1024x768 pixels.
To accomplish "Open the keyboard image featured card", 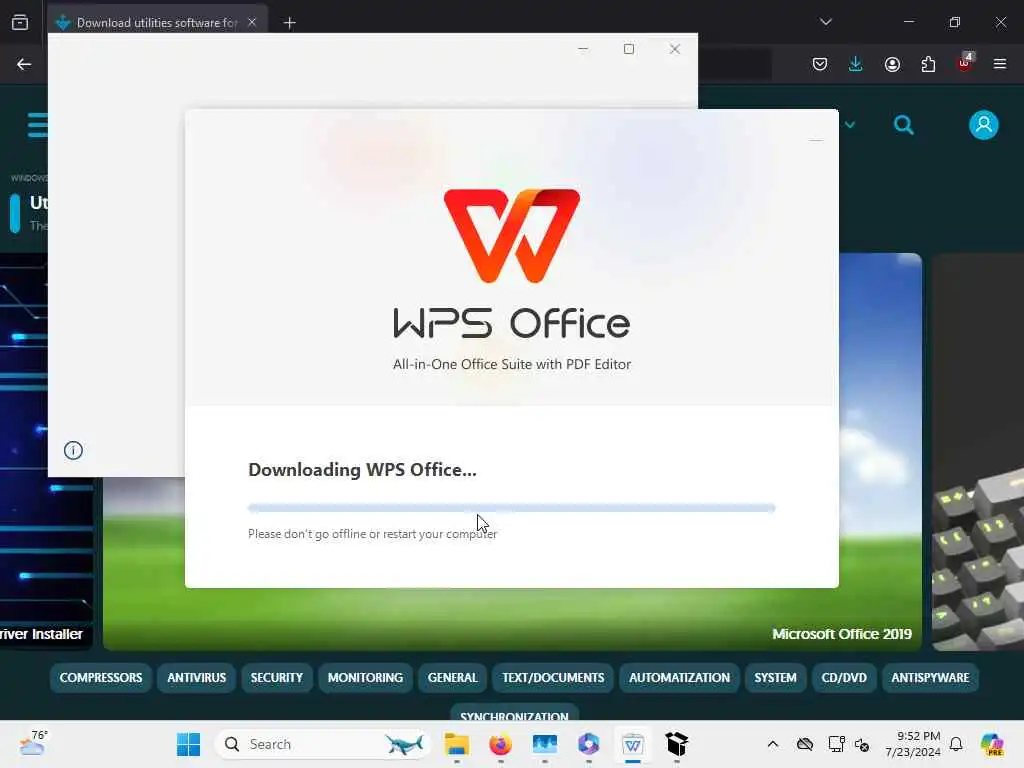I will [978, 452].
